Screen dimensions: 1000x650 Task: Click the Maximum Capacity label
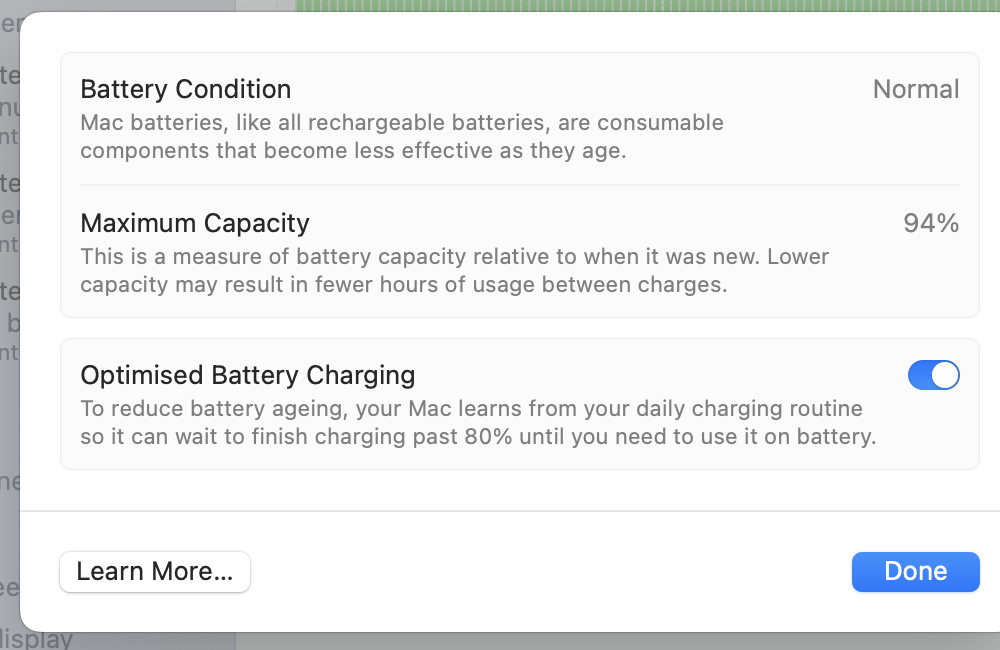click(x=195, y=223)
